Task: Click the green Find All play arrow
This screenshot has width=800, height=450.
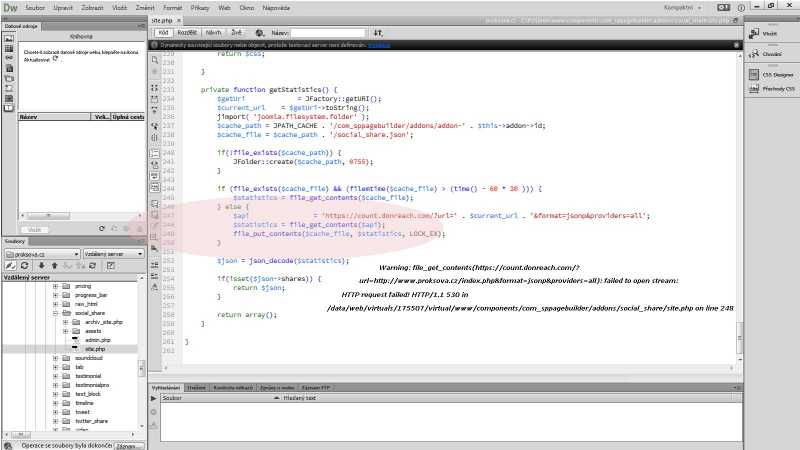Action: click(154, 398)
